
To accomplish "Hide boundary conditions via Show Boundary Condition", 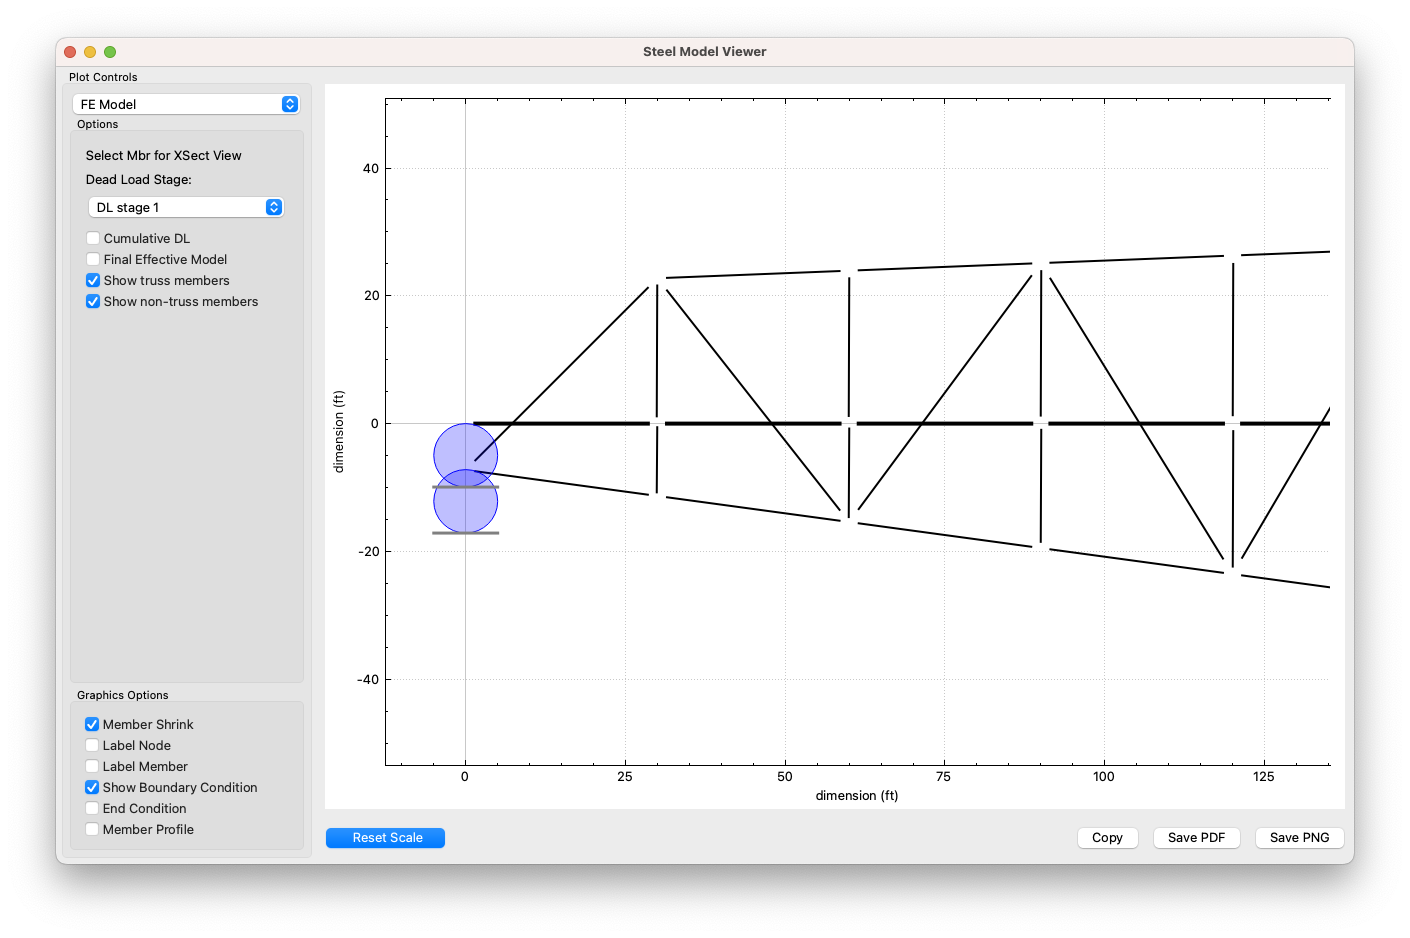I will [x=92, y=787].
